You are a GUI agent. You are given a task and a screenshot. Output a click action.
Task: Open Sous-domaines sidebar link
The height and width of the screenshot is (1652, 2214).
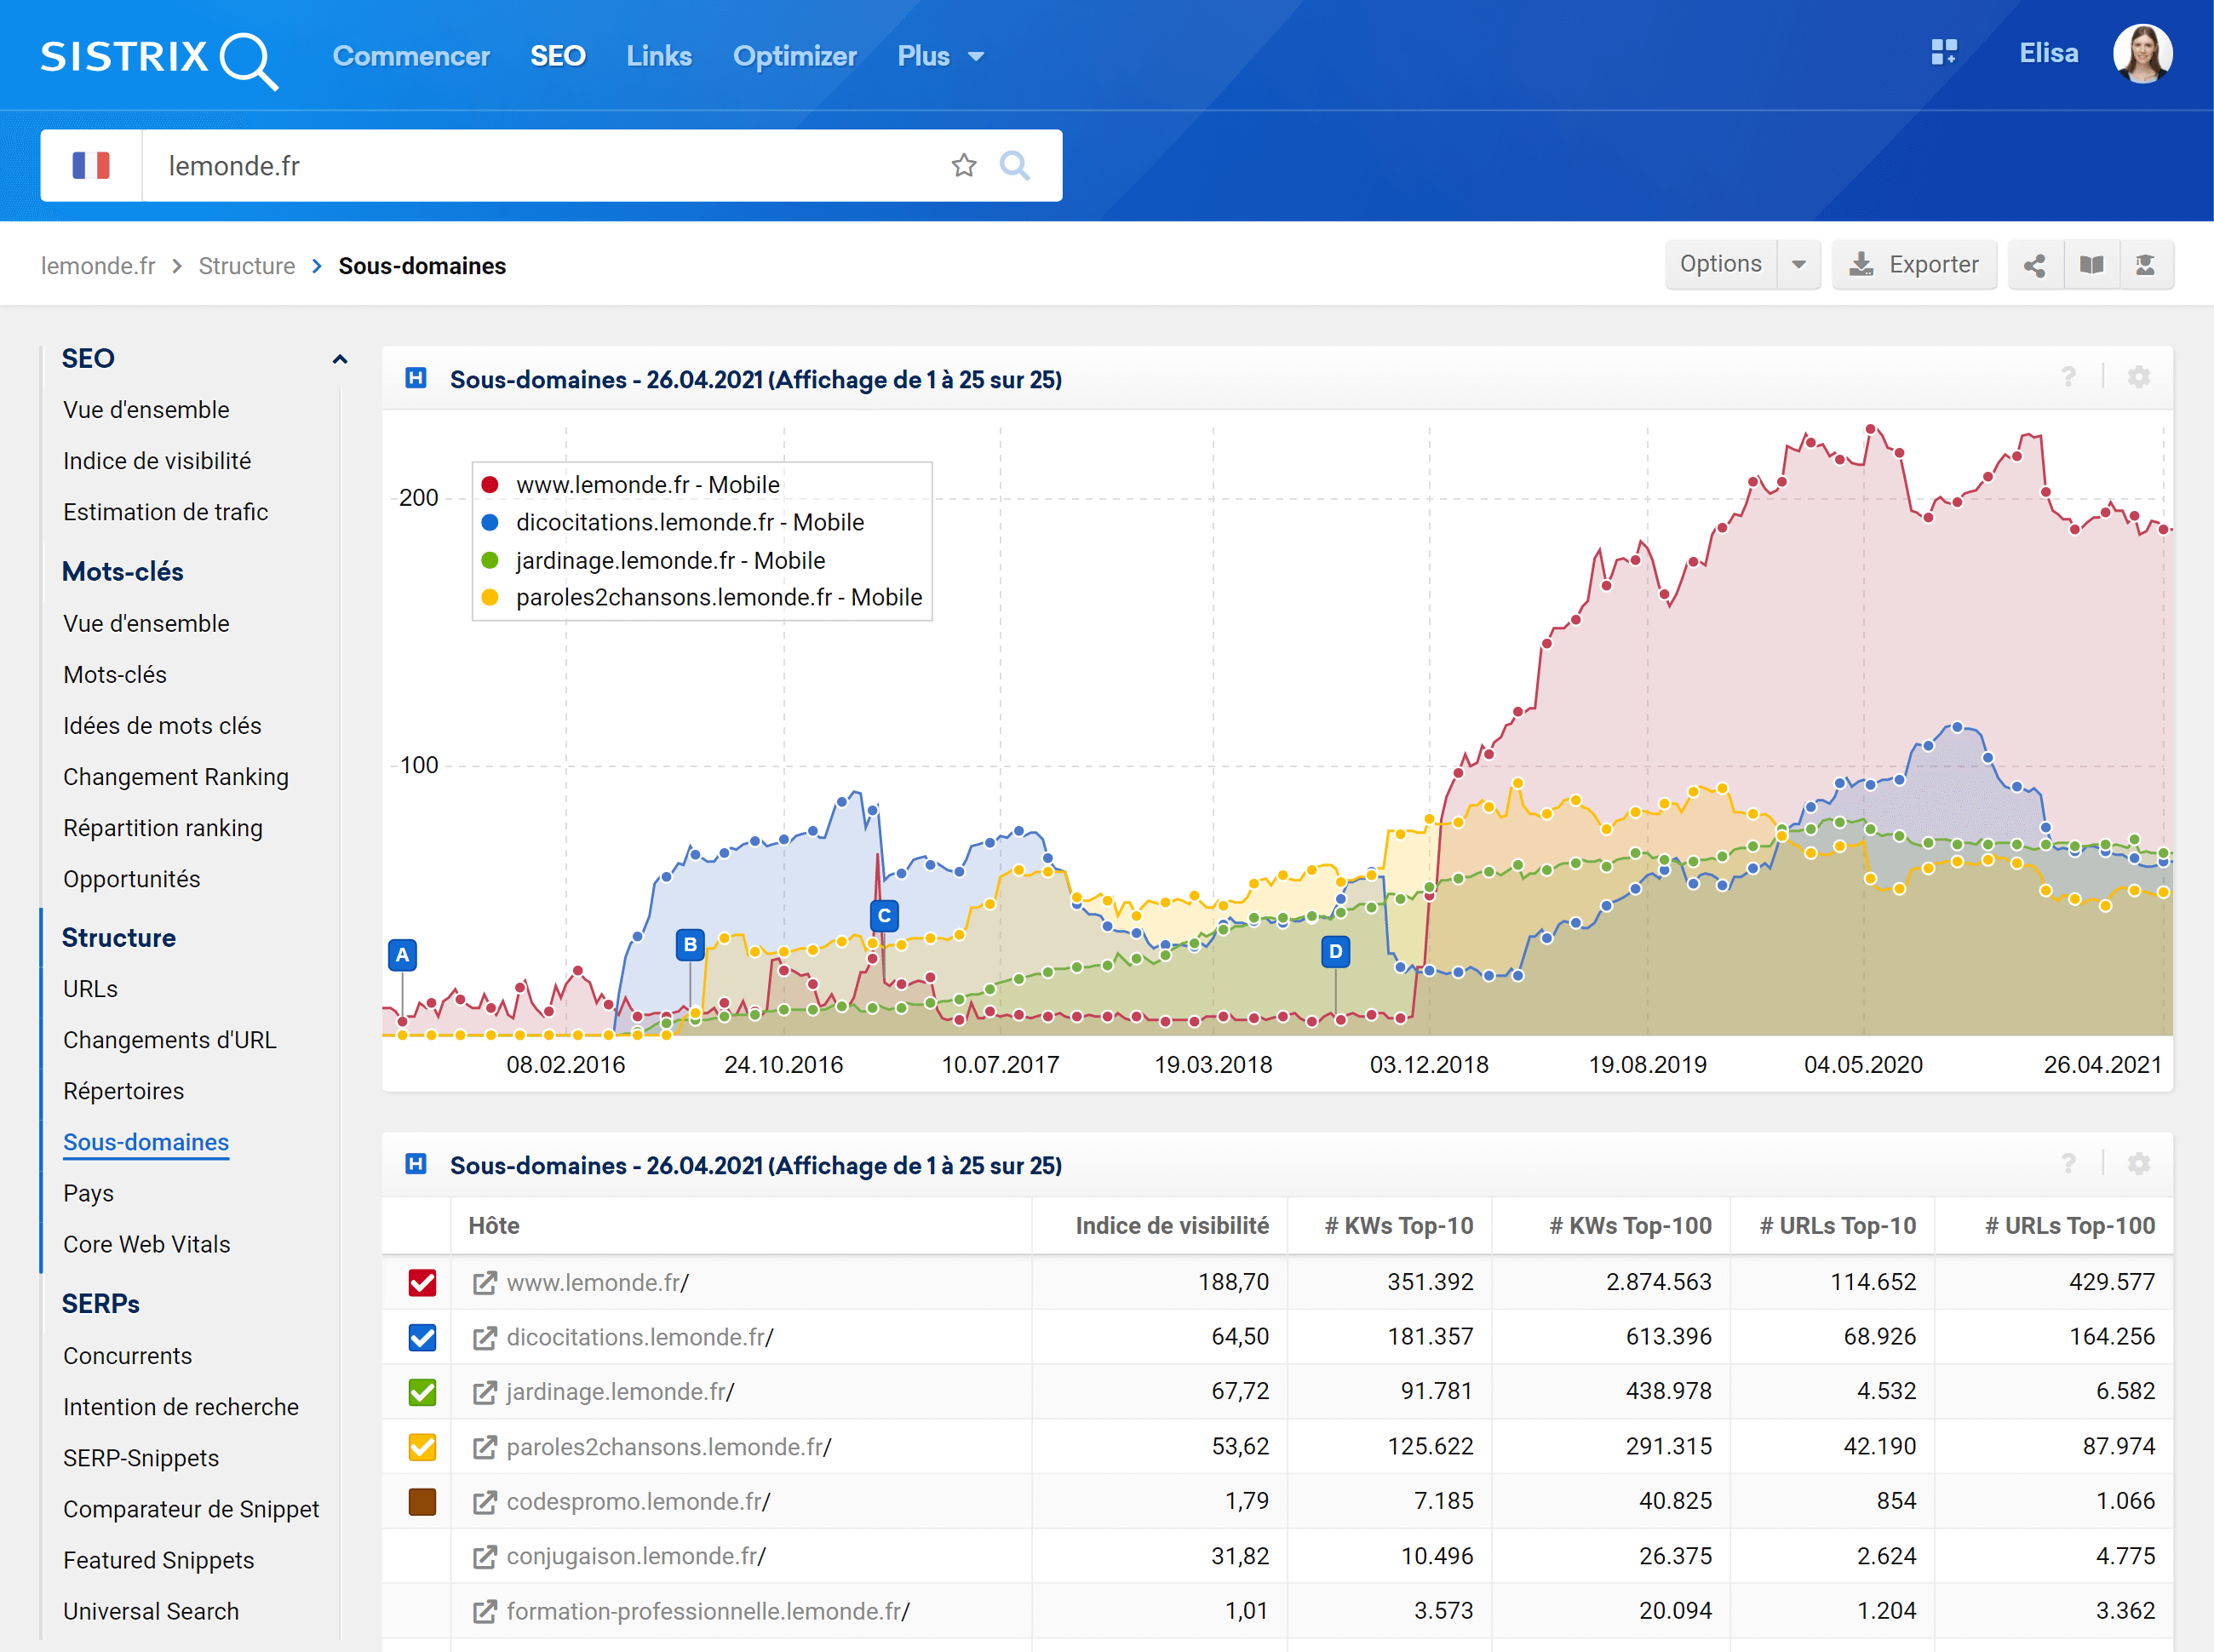146,1142
